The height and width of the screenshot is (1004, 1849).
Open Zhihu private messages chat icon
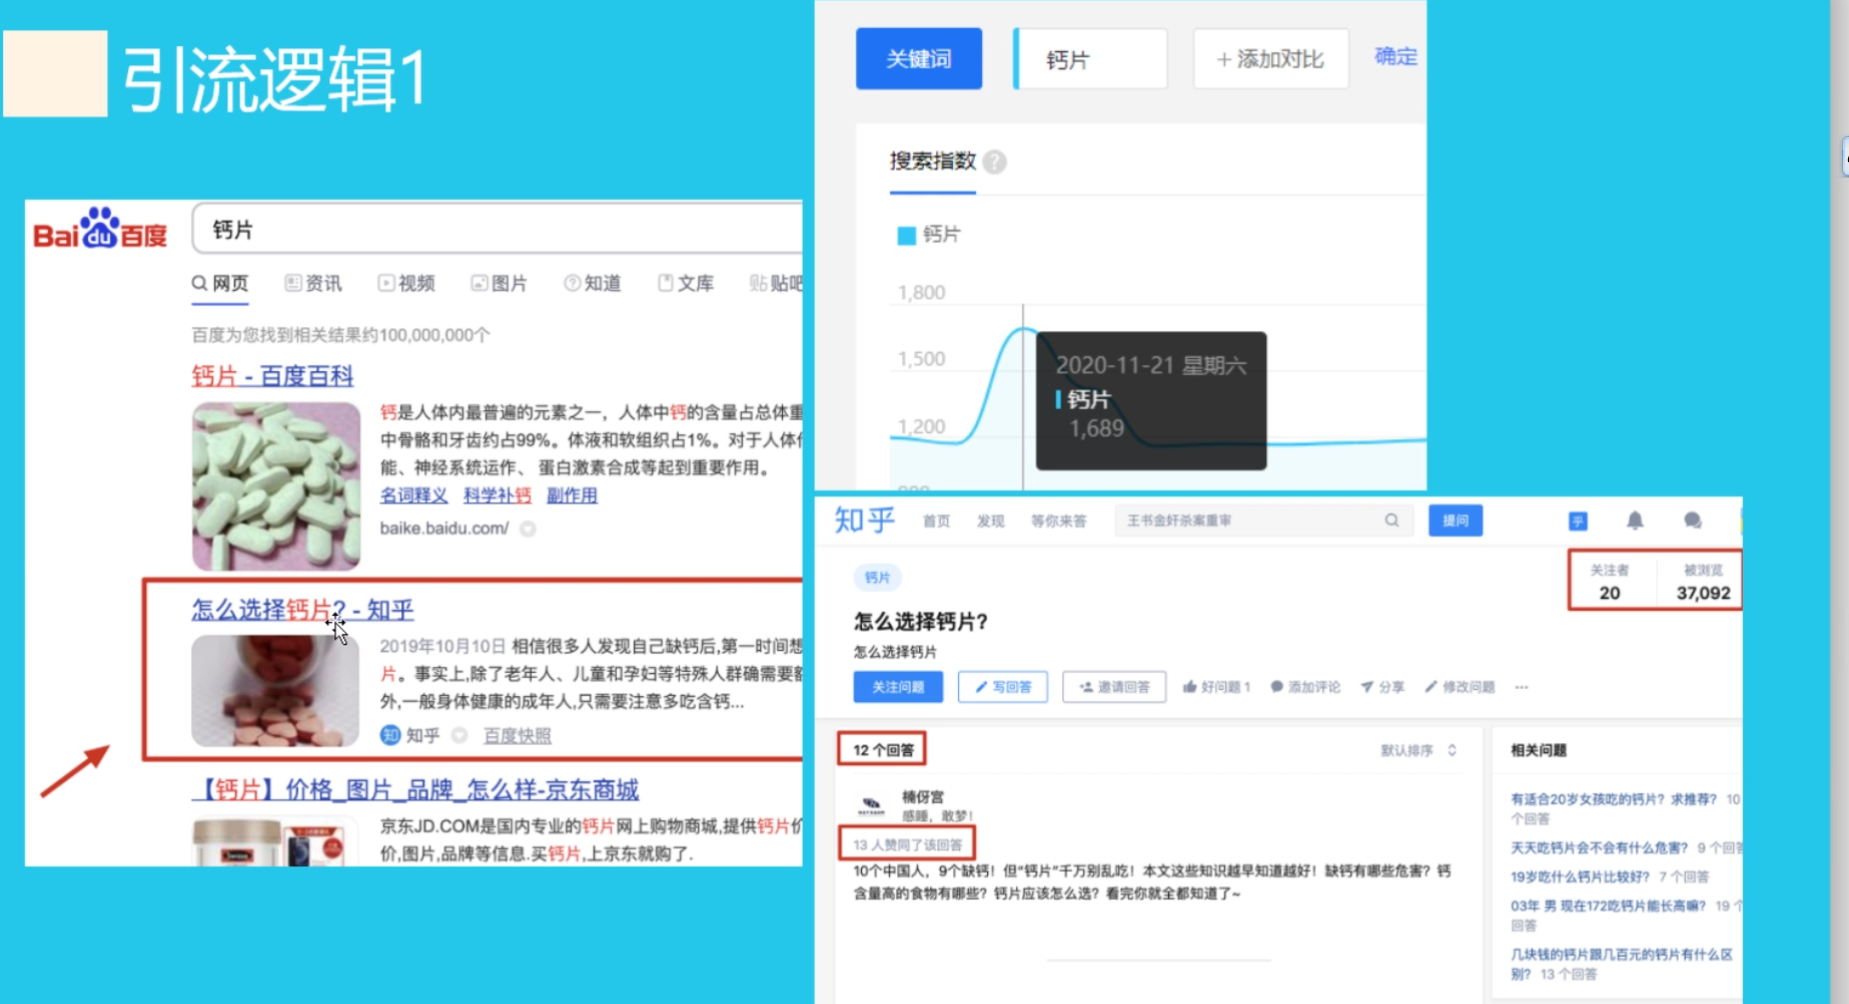(x=1692, y=520)
